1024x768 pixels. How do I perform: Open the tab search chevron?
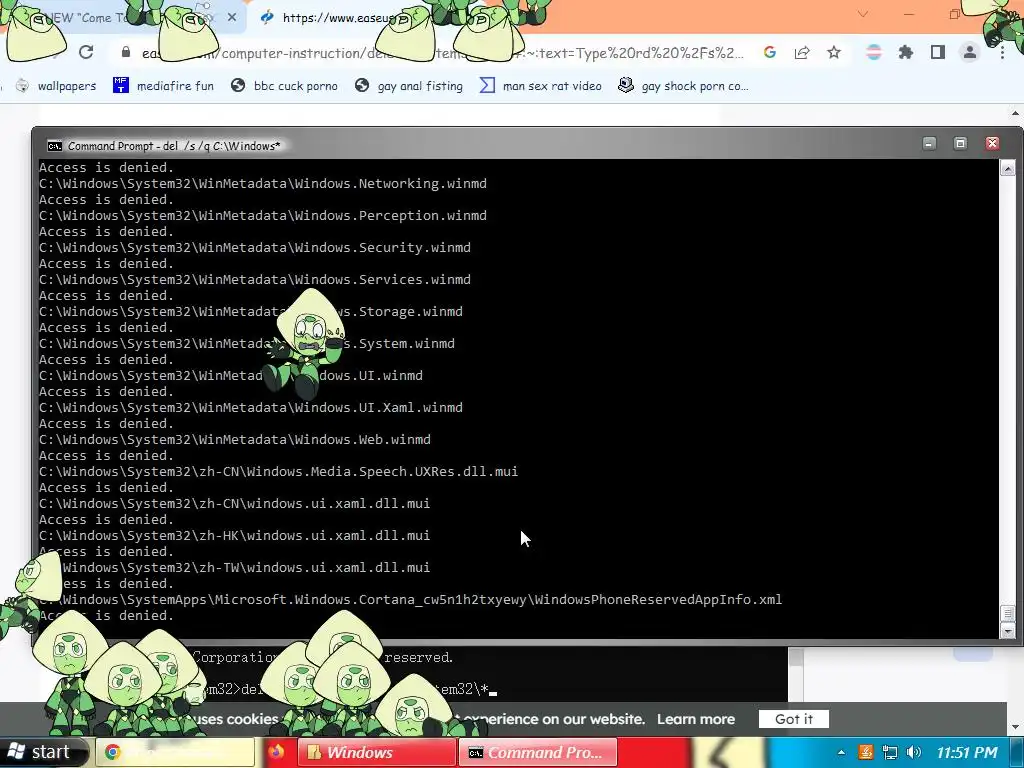pyautogui.click(x=863, y=14)
